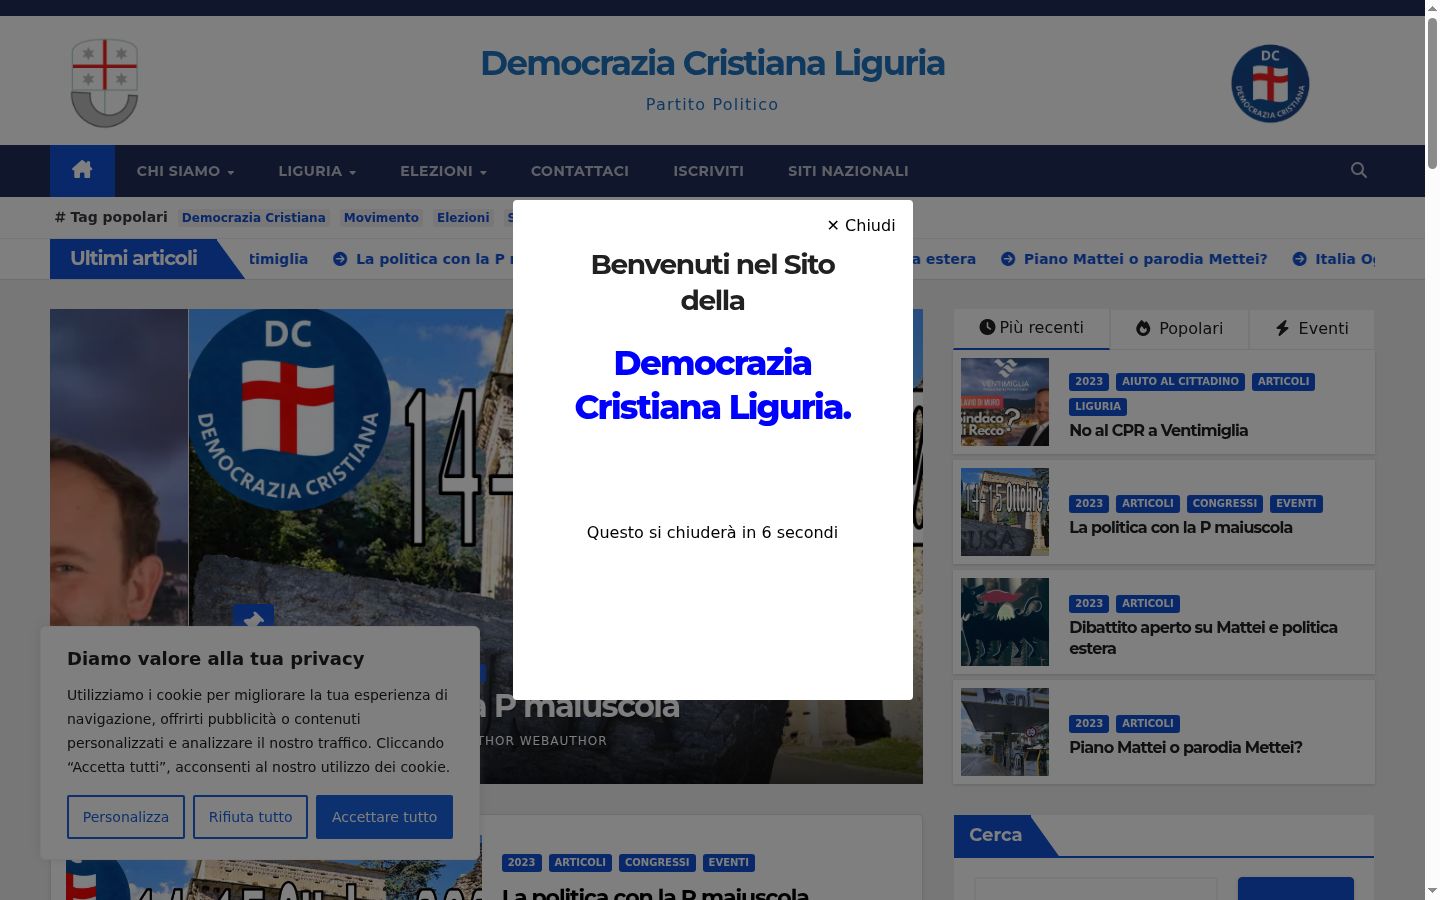
Task: Click the Liguria region coat of arms logo
Action: coord(105,83)
